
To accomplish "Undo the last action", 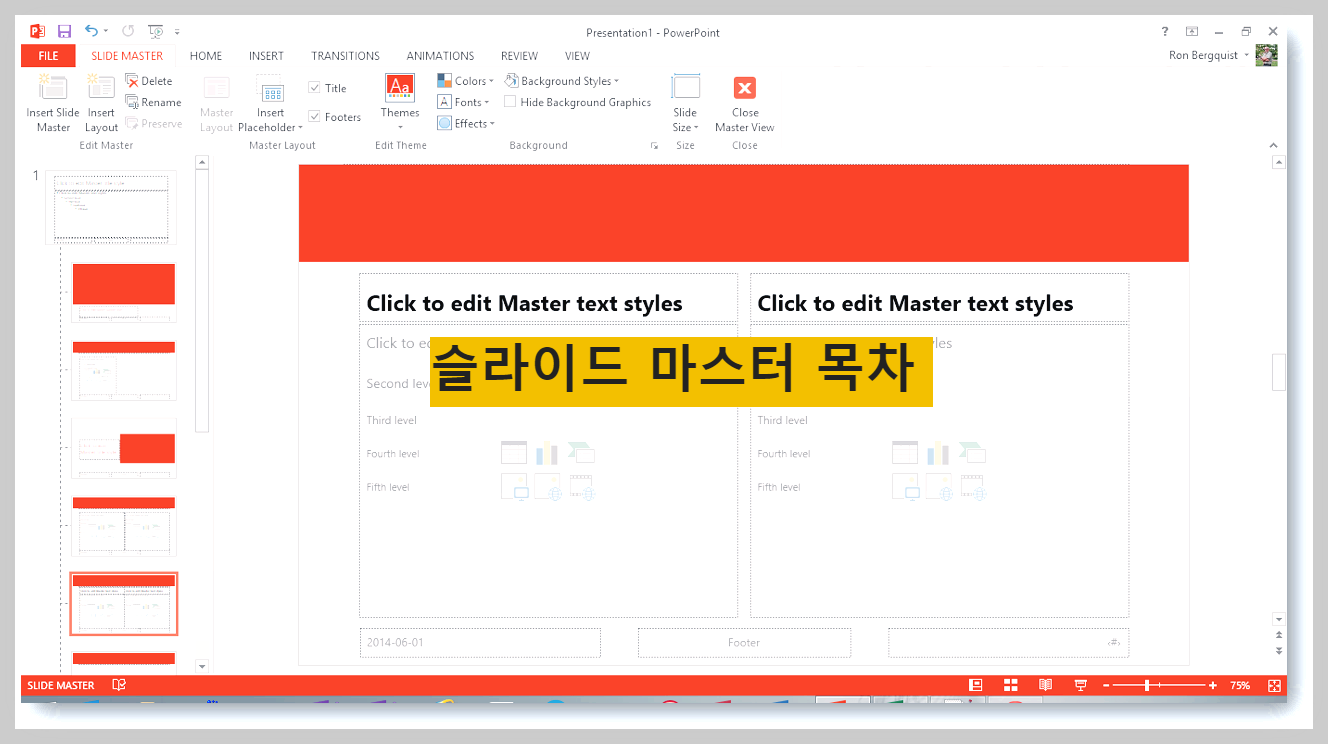I will (x=91, y=32).
